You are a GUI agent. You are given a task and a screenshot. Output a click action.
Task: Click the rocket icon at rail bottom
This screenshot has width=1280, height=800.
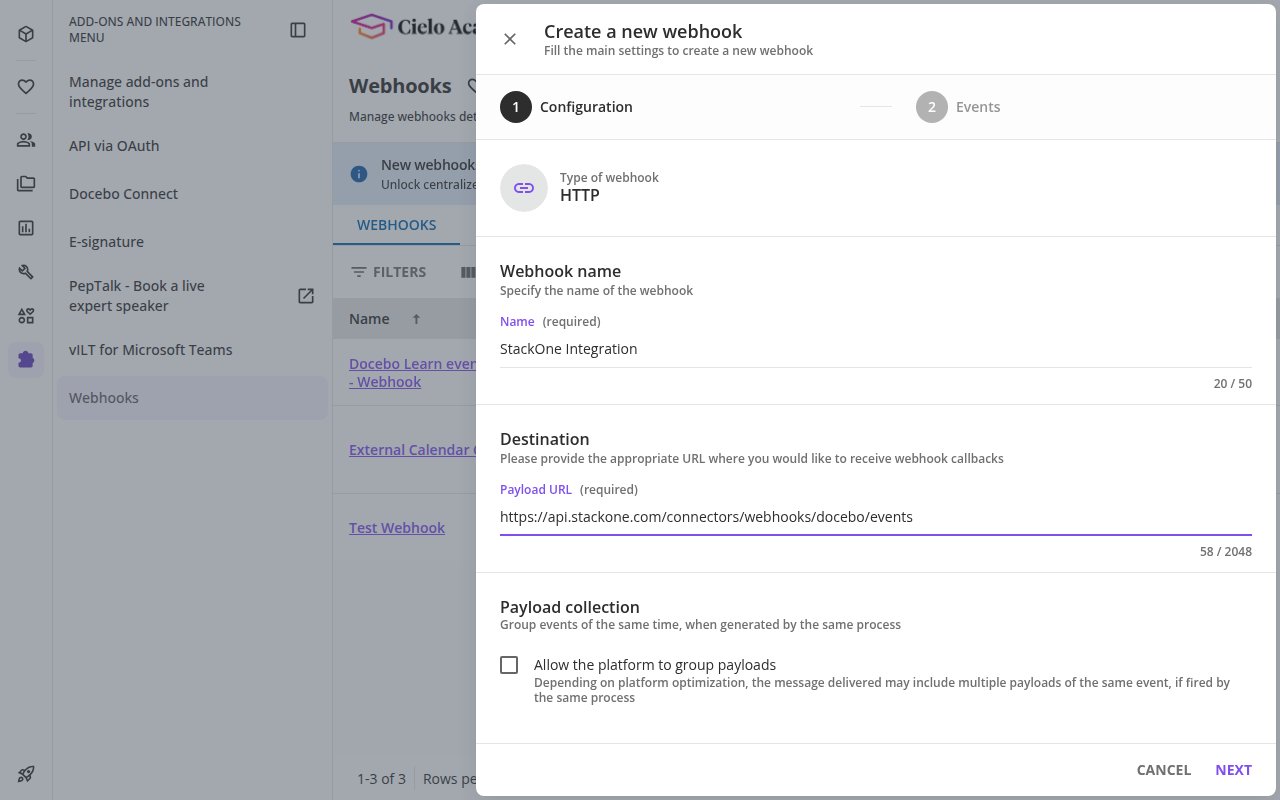tap(26, 773)
